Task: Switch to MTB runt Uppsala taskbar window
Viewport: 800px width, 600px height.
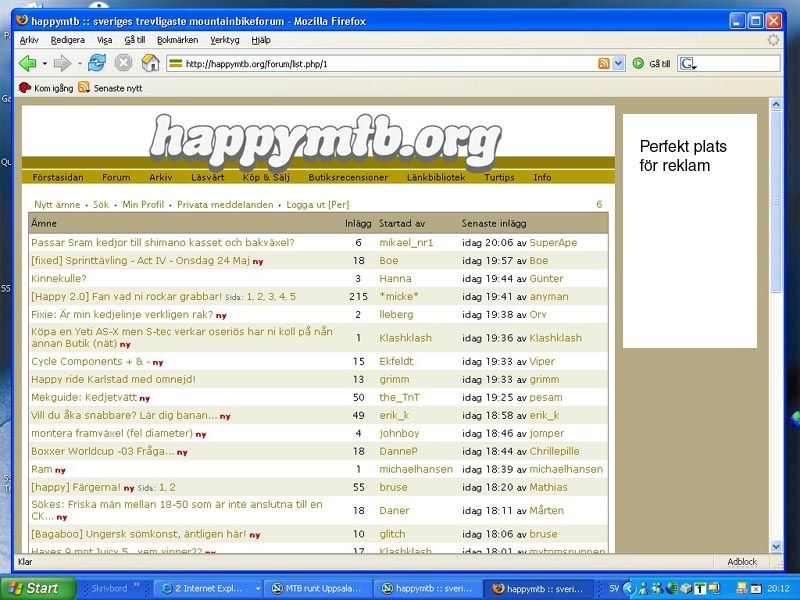Action: tap(317, 589)
